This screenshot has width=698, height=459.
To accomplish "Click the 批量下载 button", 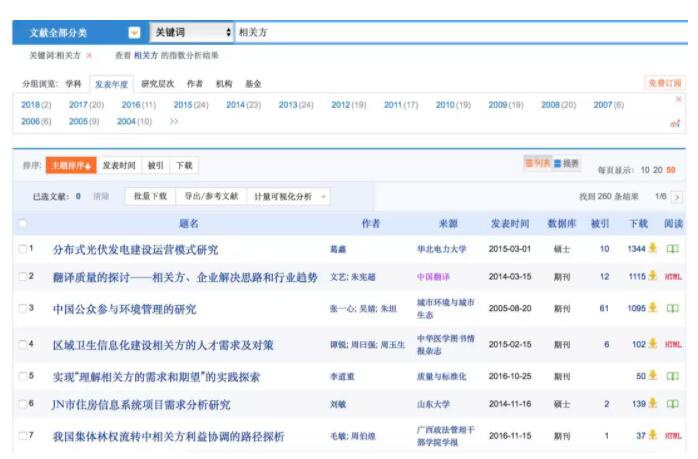I will 151,197.
